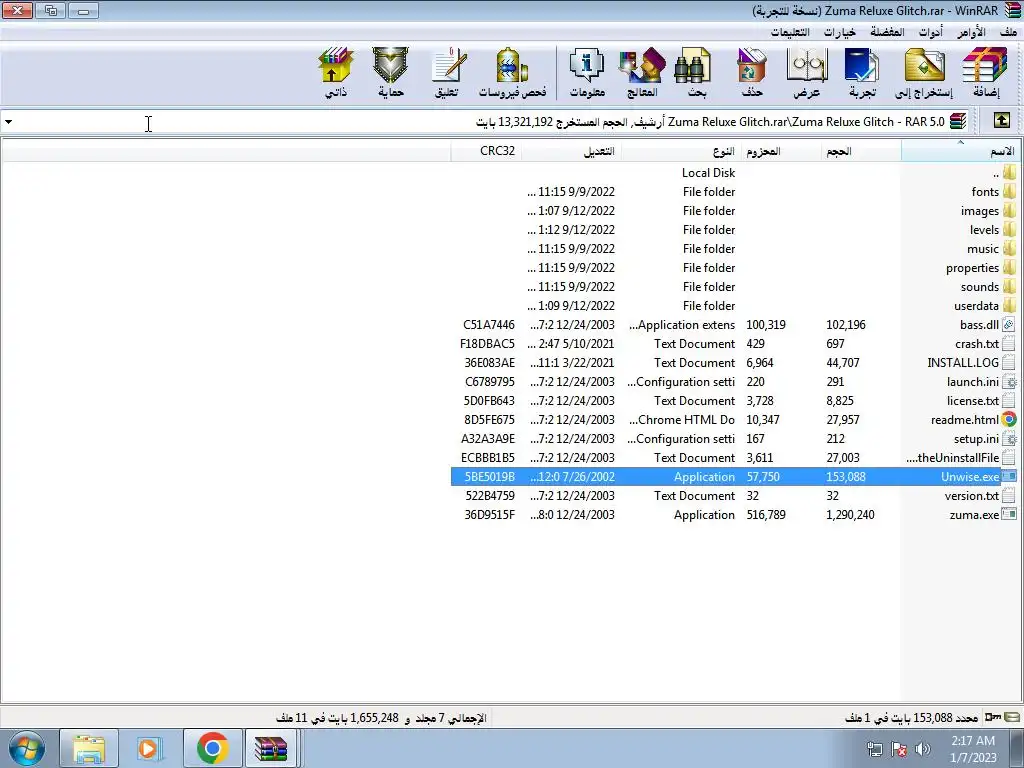Click the Test (تجربة) toolbar icon
This screenshot has width=1024, height=768.
click(x=862, y=72)
